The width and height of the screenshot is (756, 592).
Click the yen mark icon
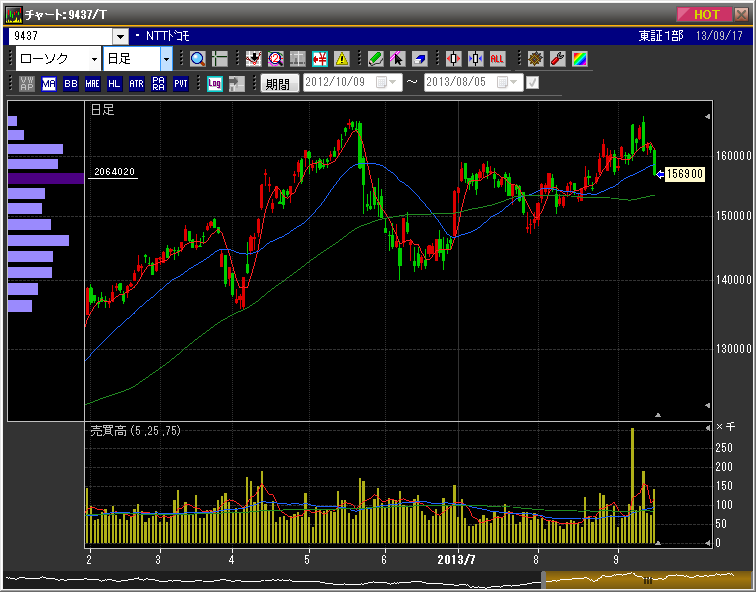[320, 59]
